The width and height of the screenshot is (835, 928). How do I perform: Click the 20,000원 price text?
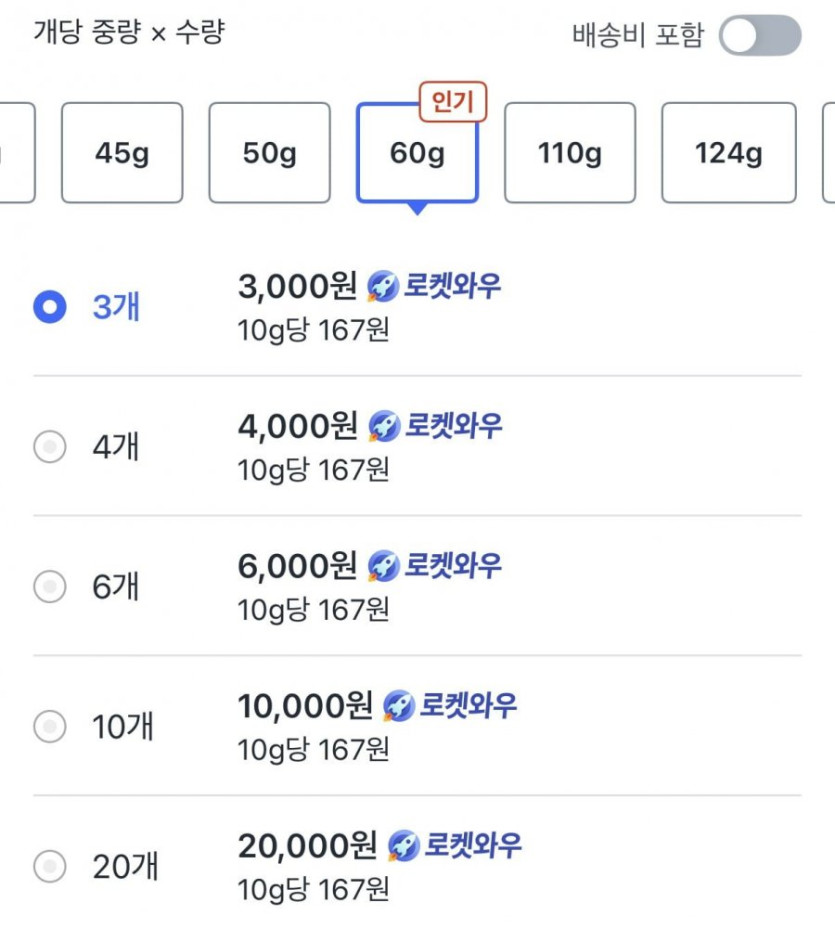307,846
